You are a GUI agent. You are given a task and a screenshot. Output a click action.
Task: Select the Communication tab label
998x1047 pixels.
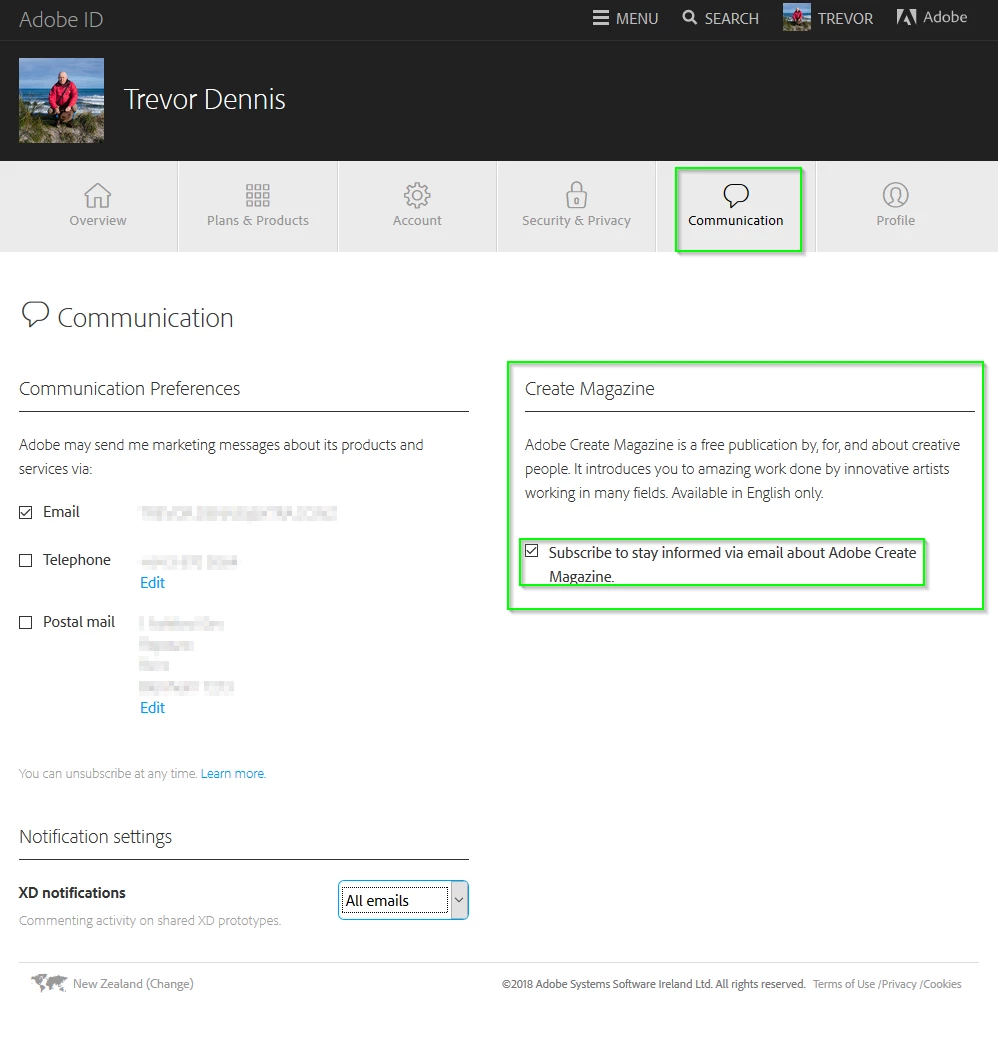coord(736,220)
